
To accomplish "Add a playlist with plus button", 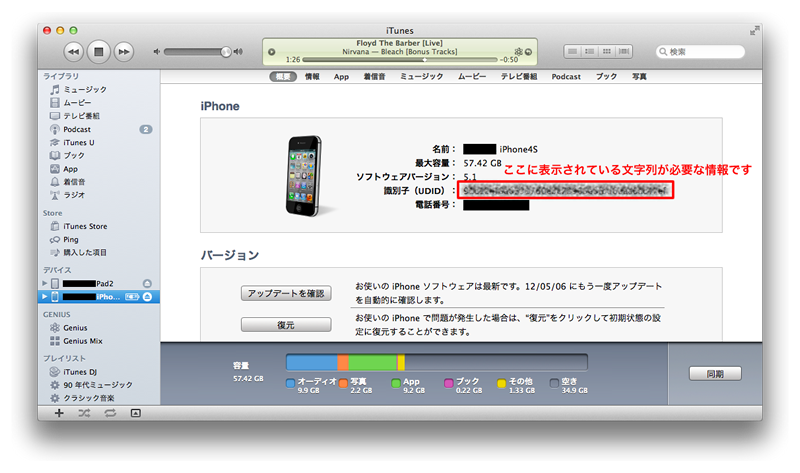I will coord(59,413).
